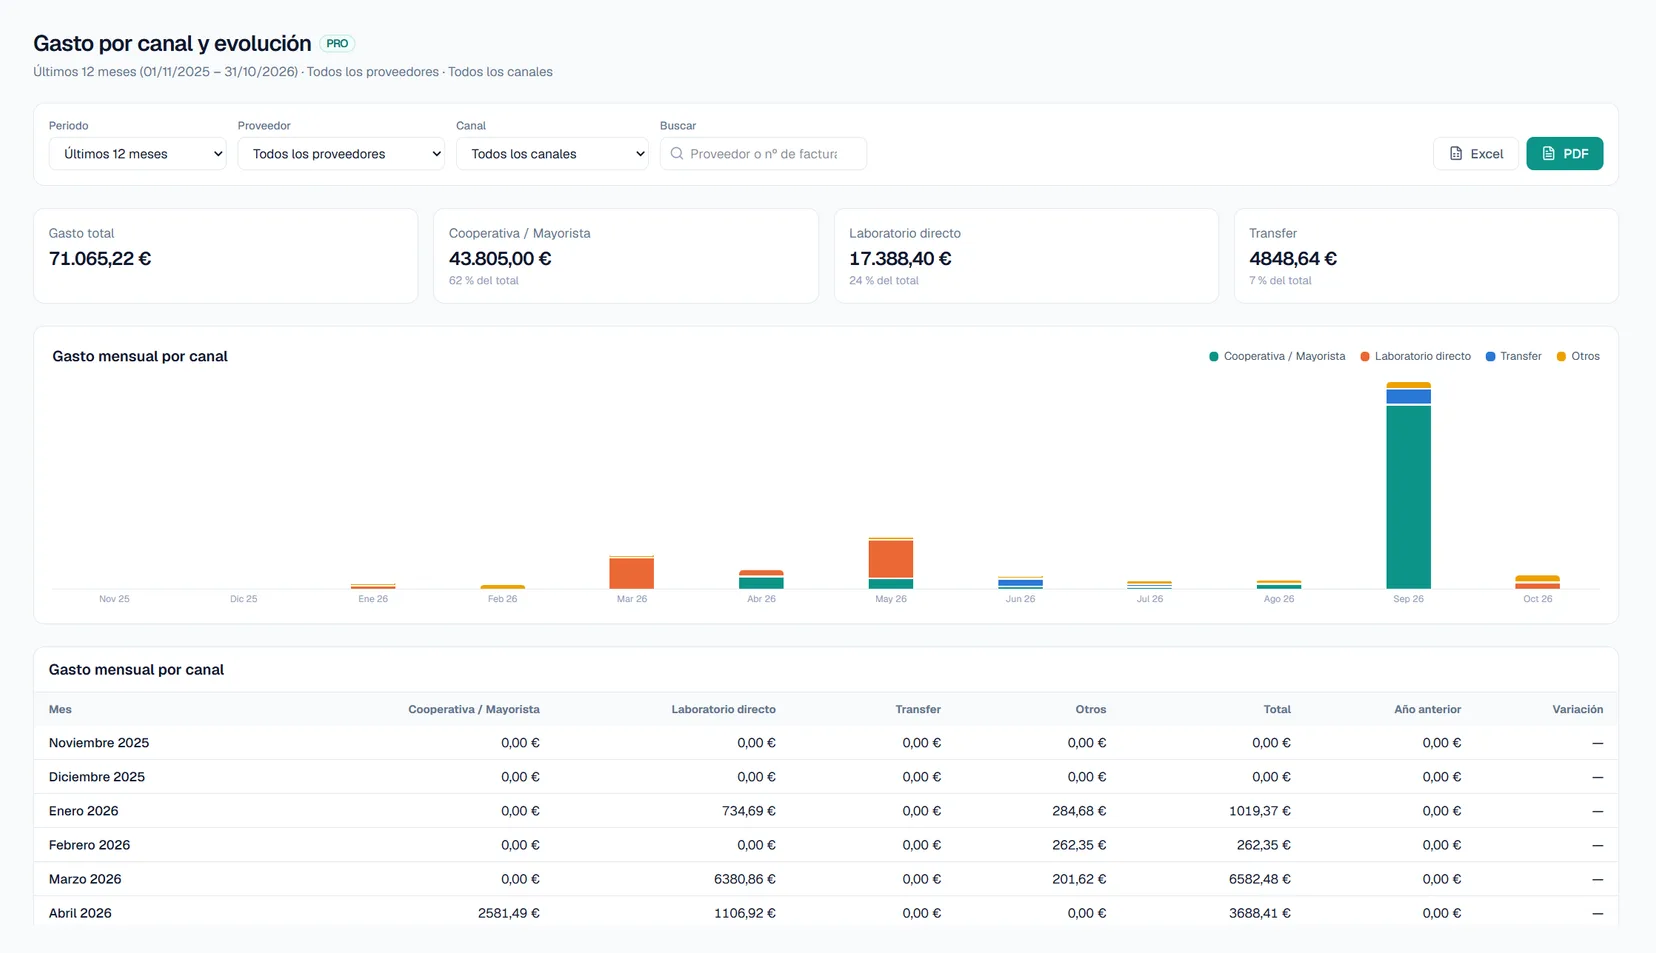1656x953 pixels.
Task: Sort by Laboratorio directo column header
Action: [723, 709]
